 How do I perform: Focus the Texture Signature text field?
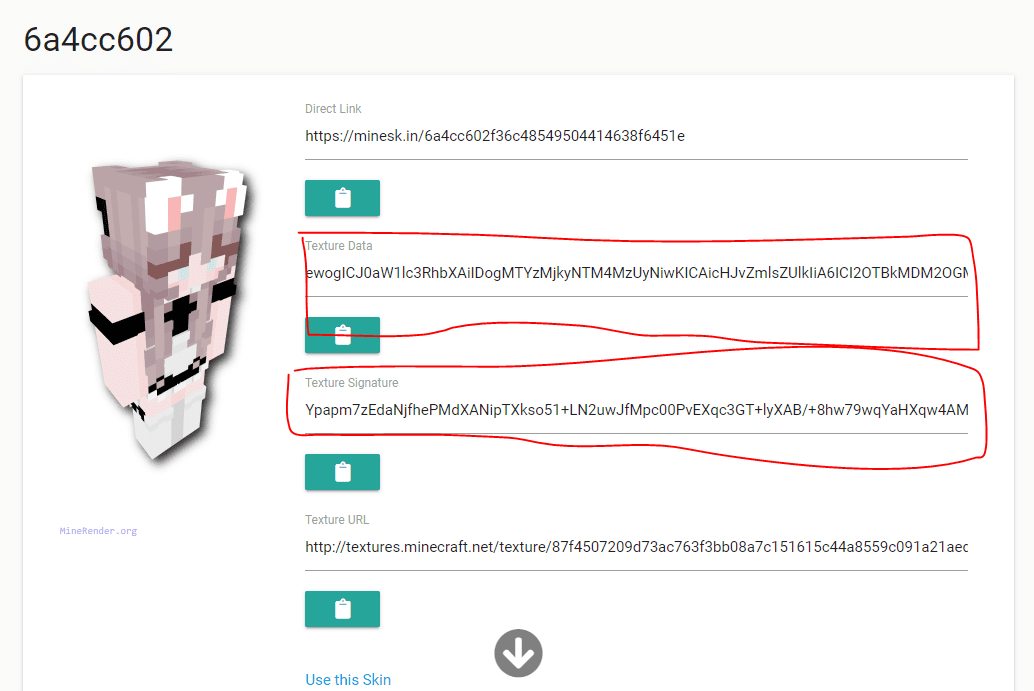[x=636, y=411]
